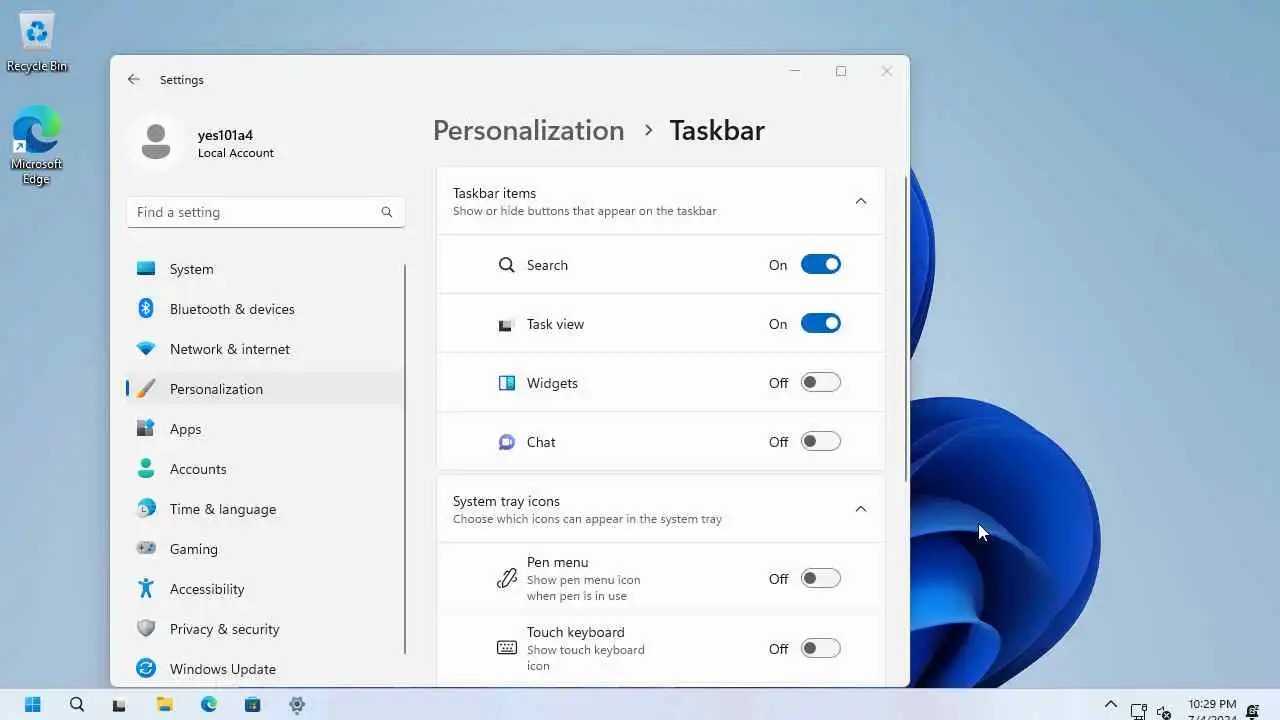Launch Microsoft Edge from the taskbar
The width and height of the screenshot is (1280, 720).
click(209, 704)
